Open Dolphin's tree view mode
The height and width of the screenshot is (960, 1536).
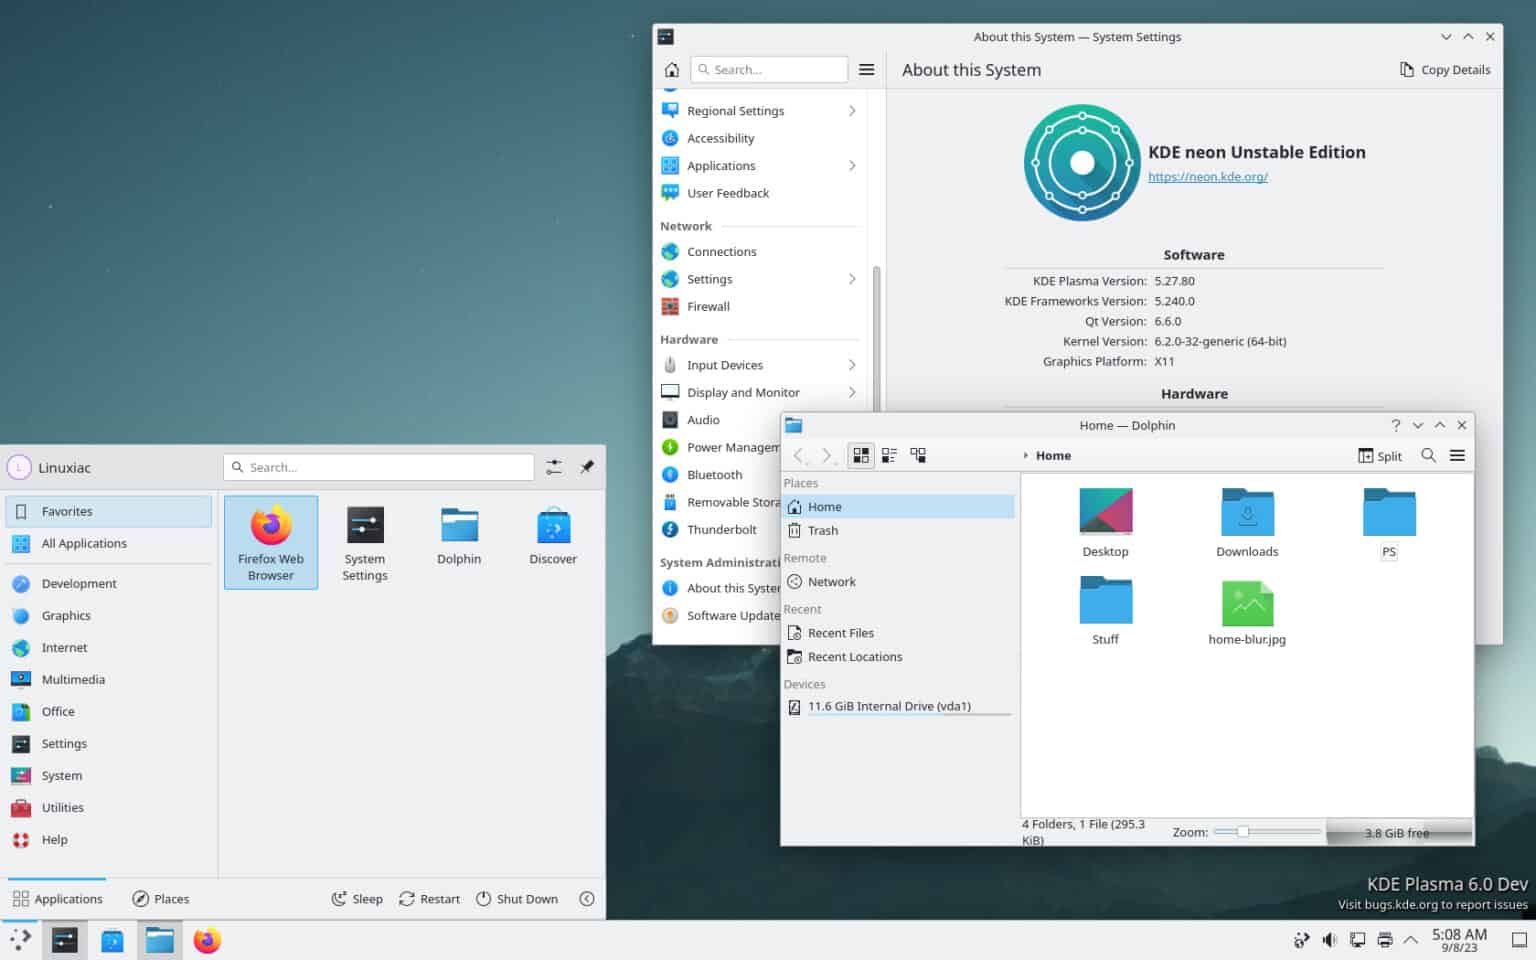point(918,455)
